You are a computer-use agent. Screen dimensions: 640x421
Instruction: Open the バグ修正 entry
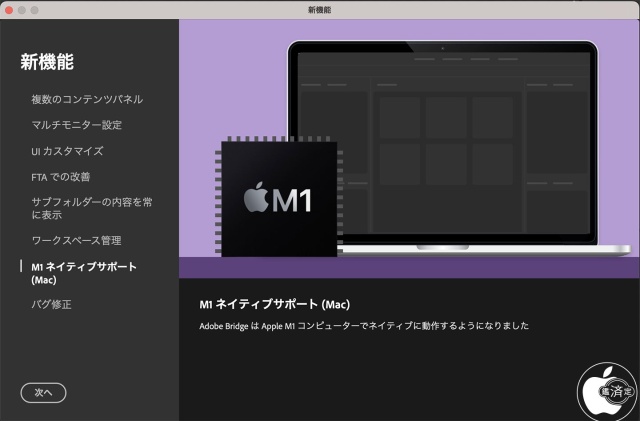(51, 304)
